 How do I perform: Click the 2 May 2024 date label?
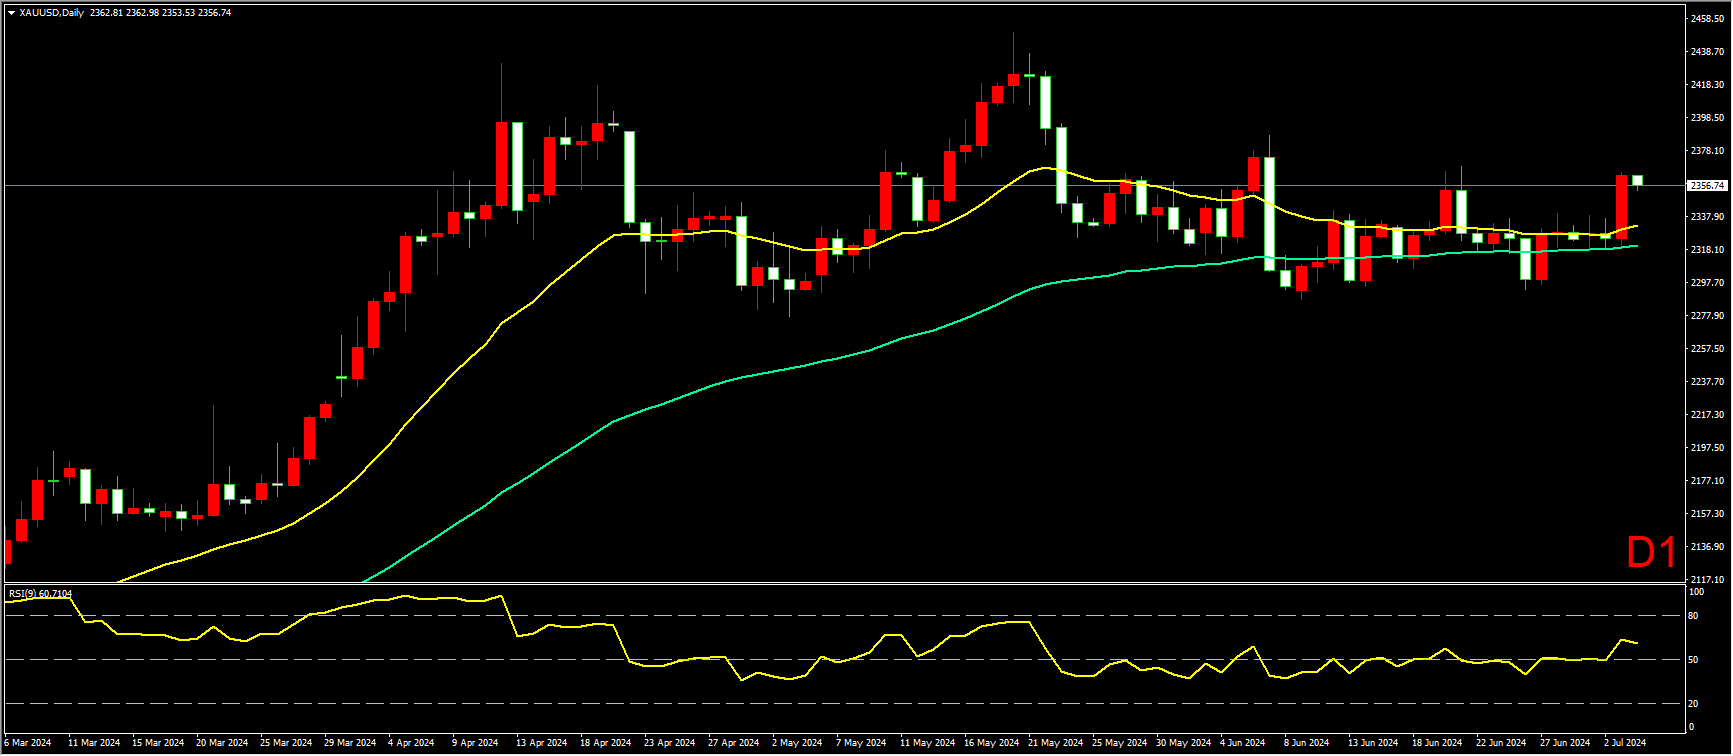tap(797, 743)
